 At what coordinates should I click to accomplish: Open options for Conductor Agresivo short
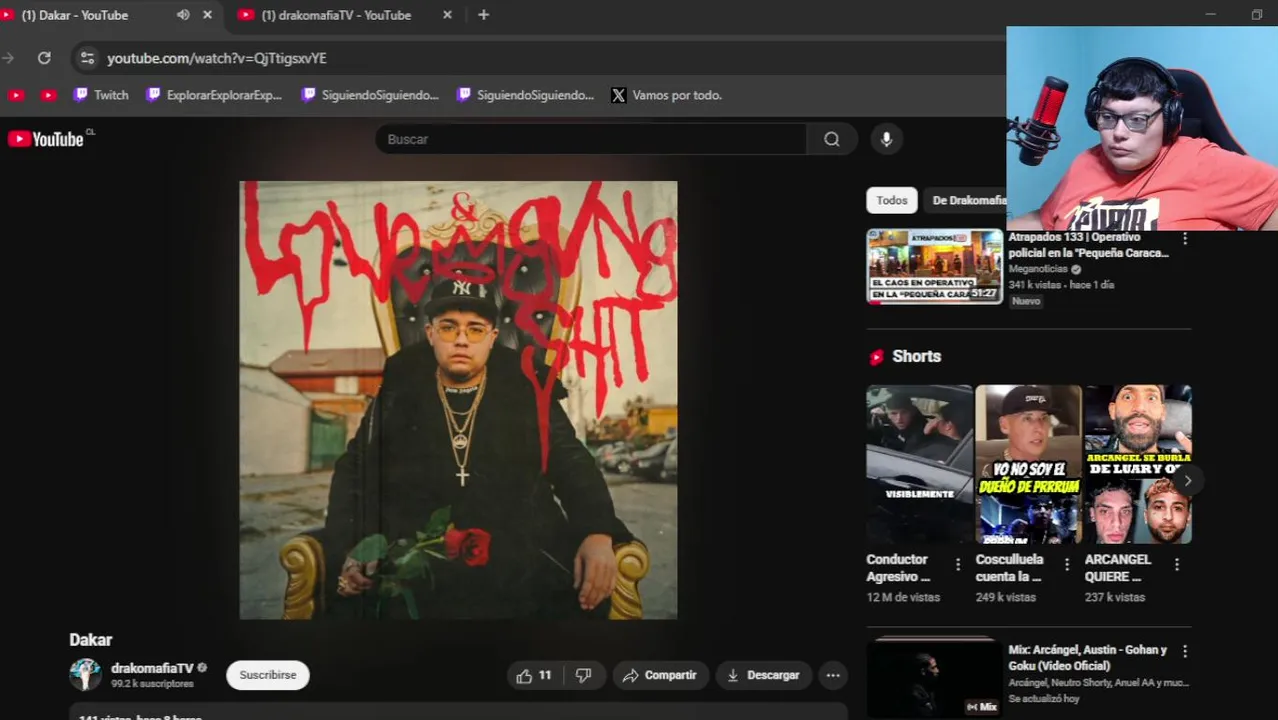coord(958,565)
